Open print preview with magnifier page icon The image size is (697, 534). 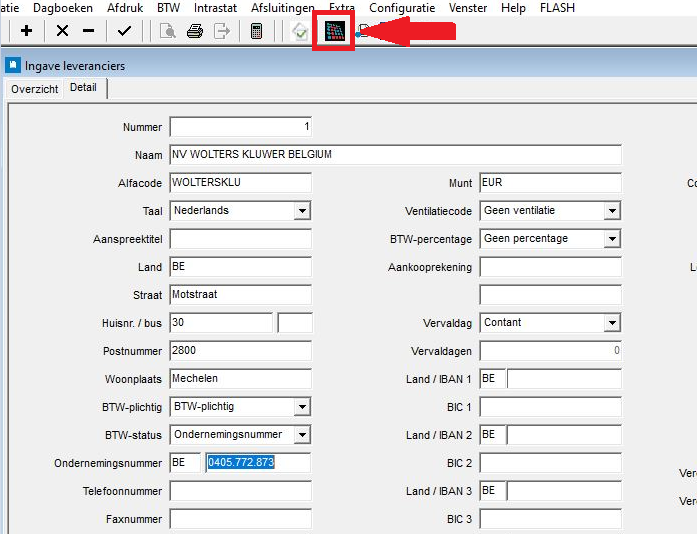169,31
